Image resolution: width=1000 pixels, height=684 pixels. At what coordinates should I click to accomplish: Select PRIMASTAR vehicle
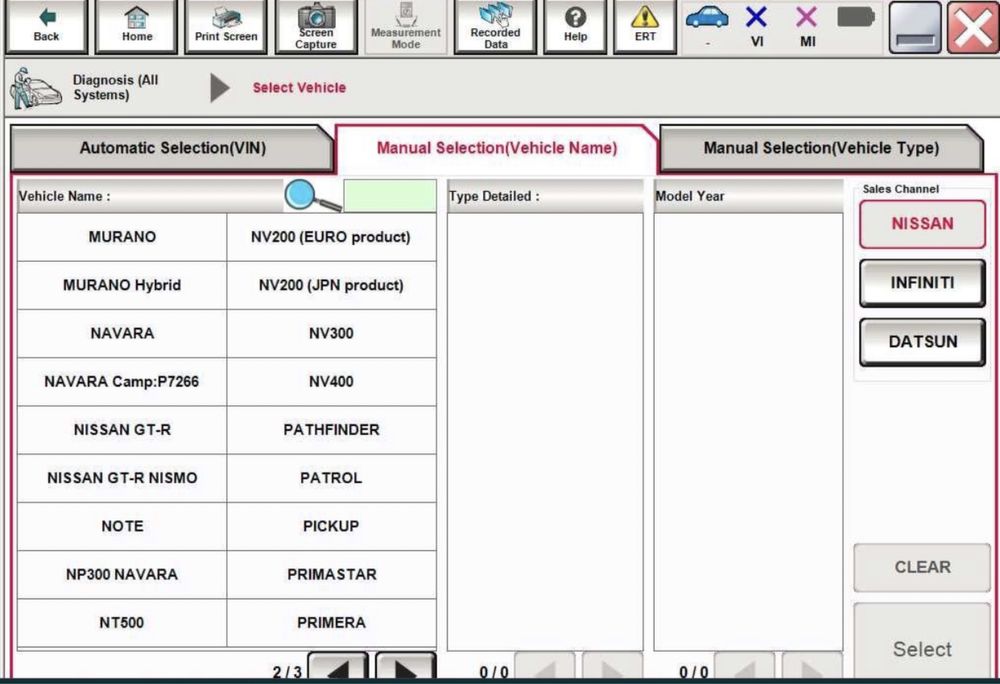(331, 574)
